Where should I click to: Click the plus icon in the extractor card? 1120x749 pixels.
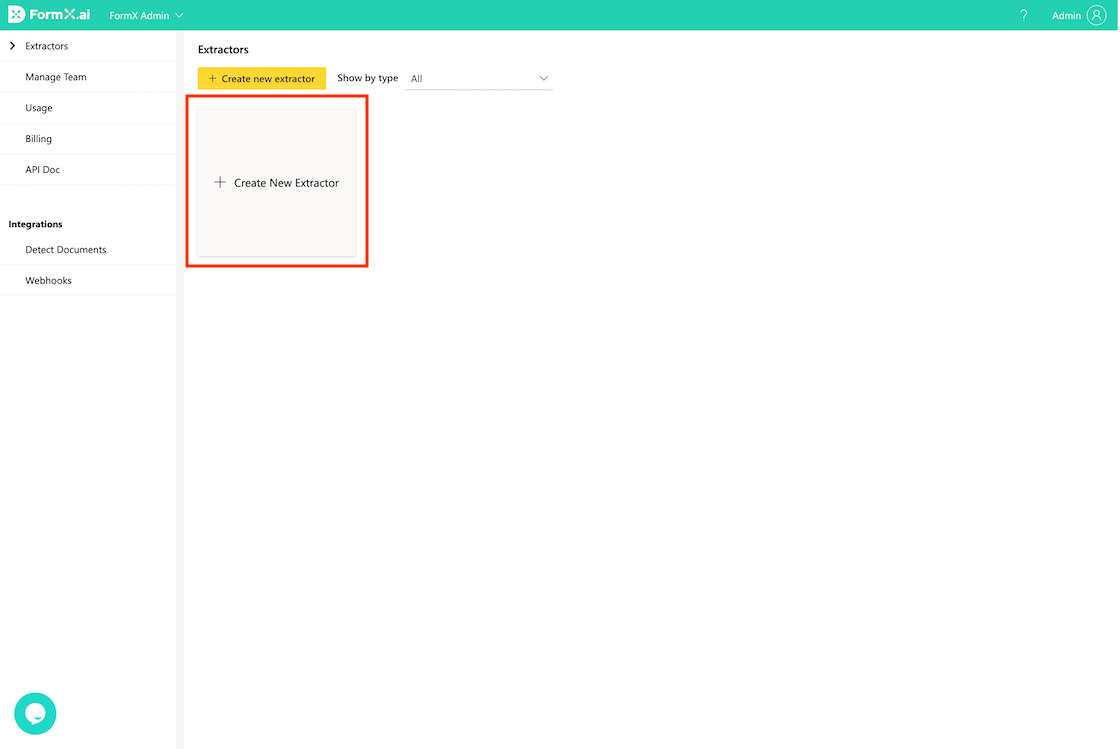point(220,183)
